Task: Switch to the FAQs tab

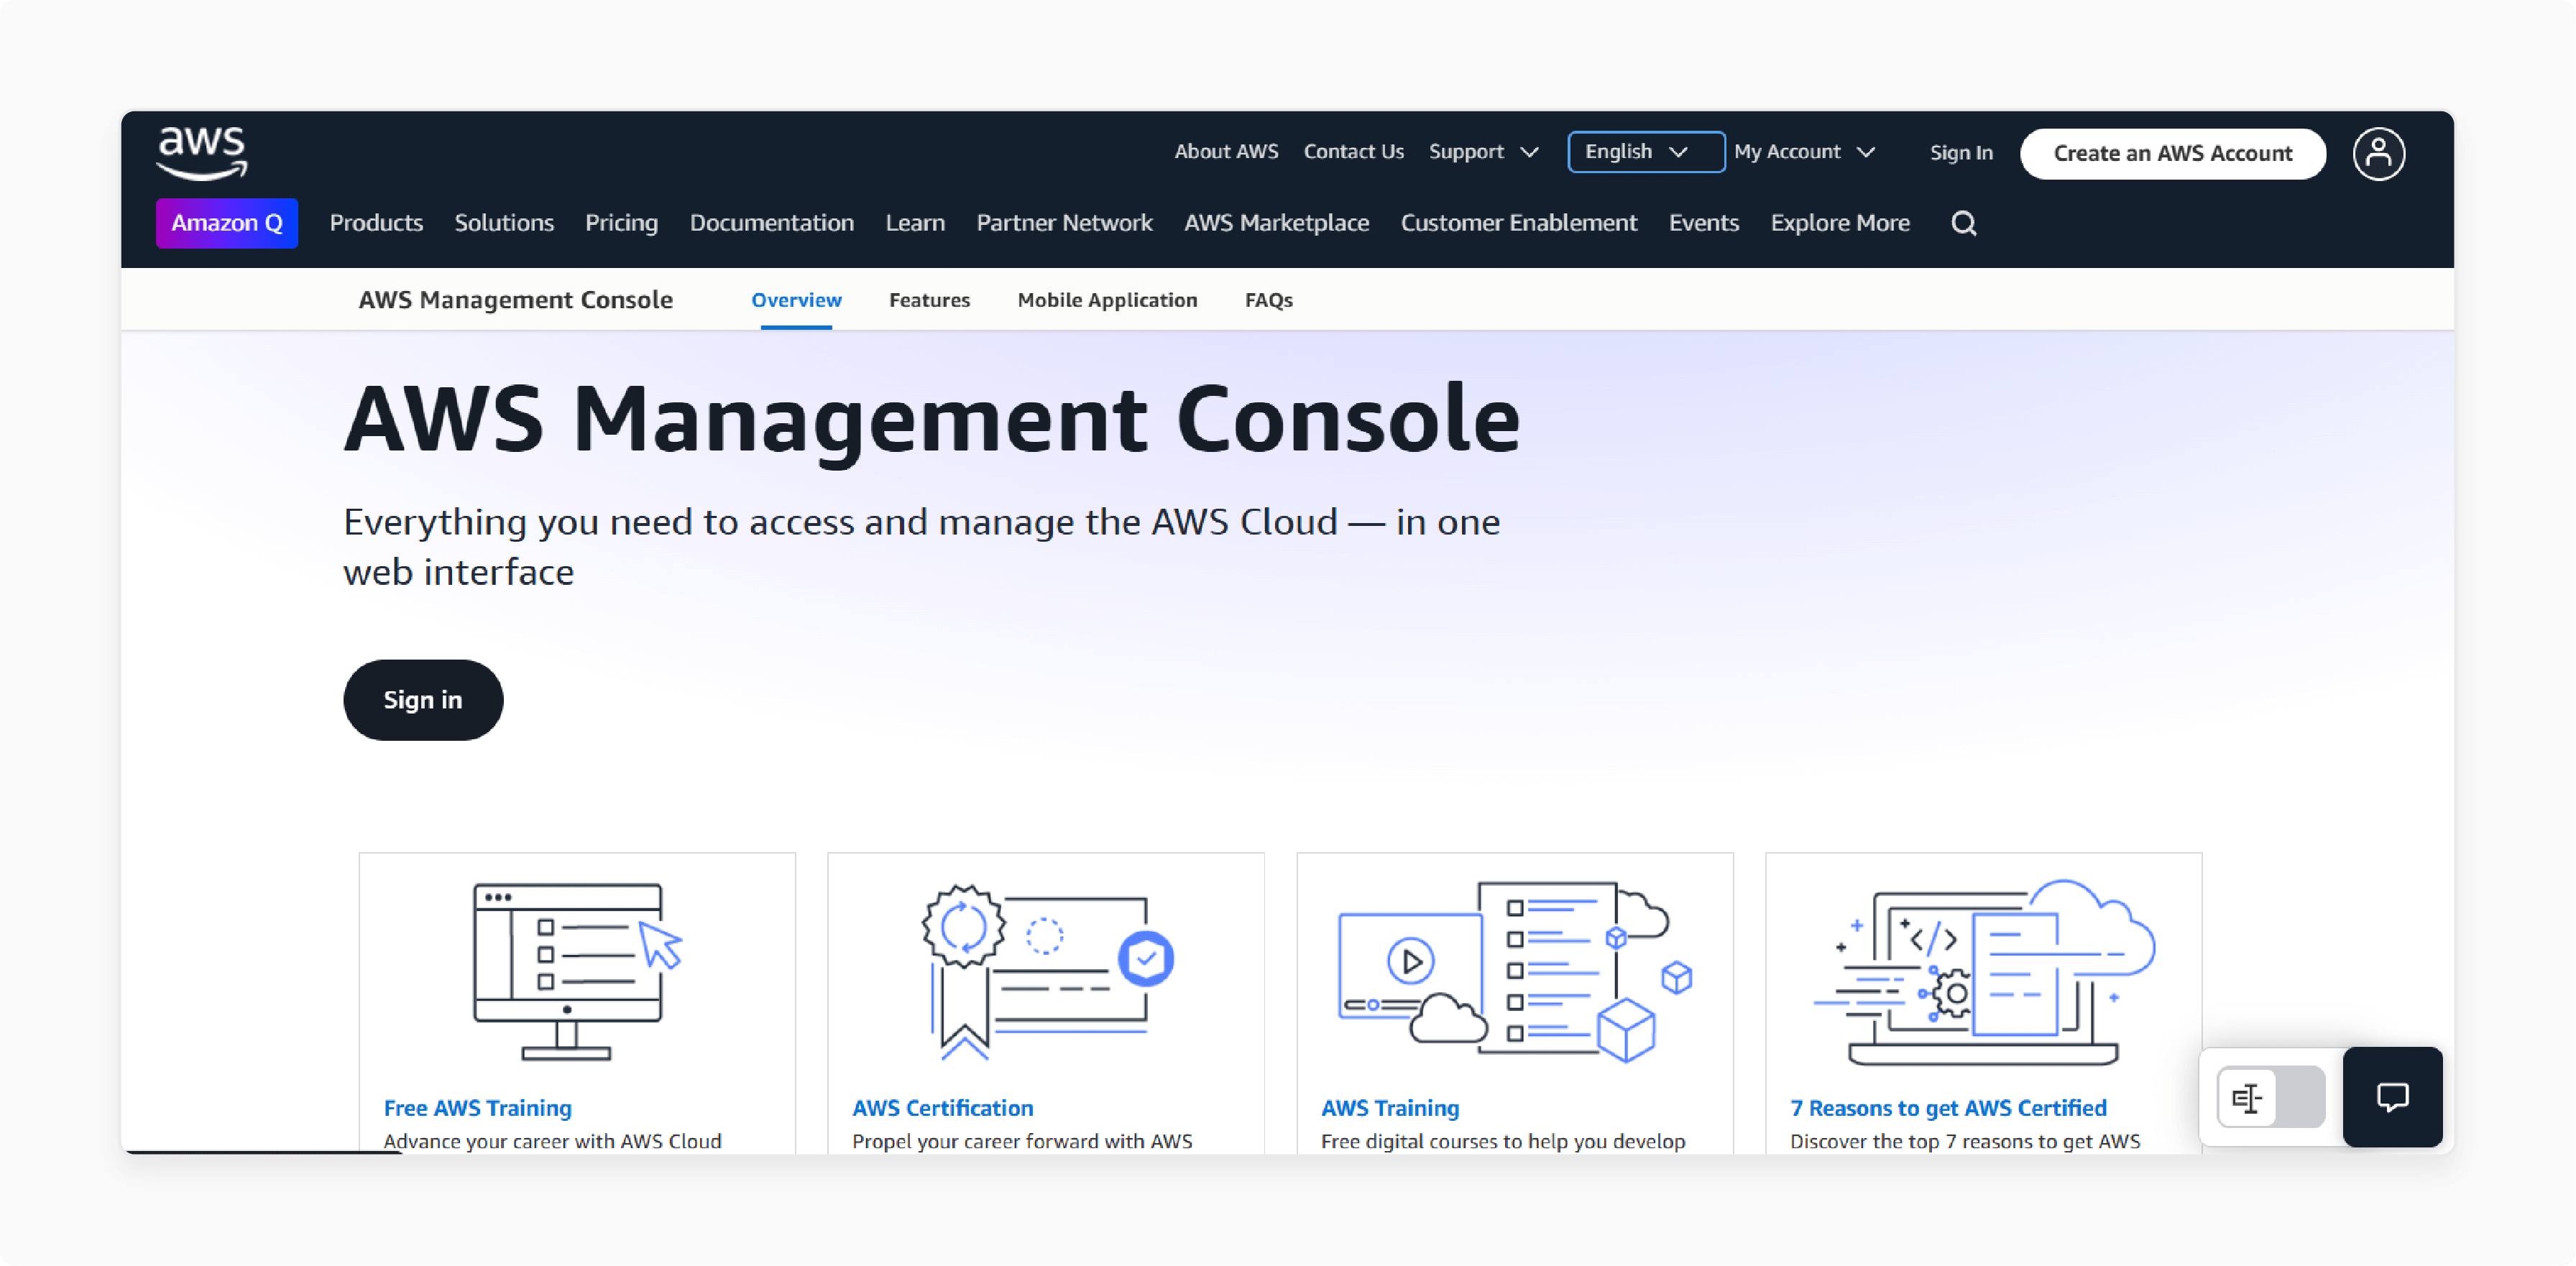Action: coord(1268,300)
